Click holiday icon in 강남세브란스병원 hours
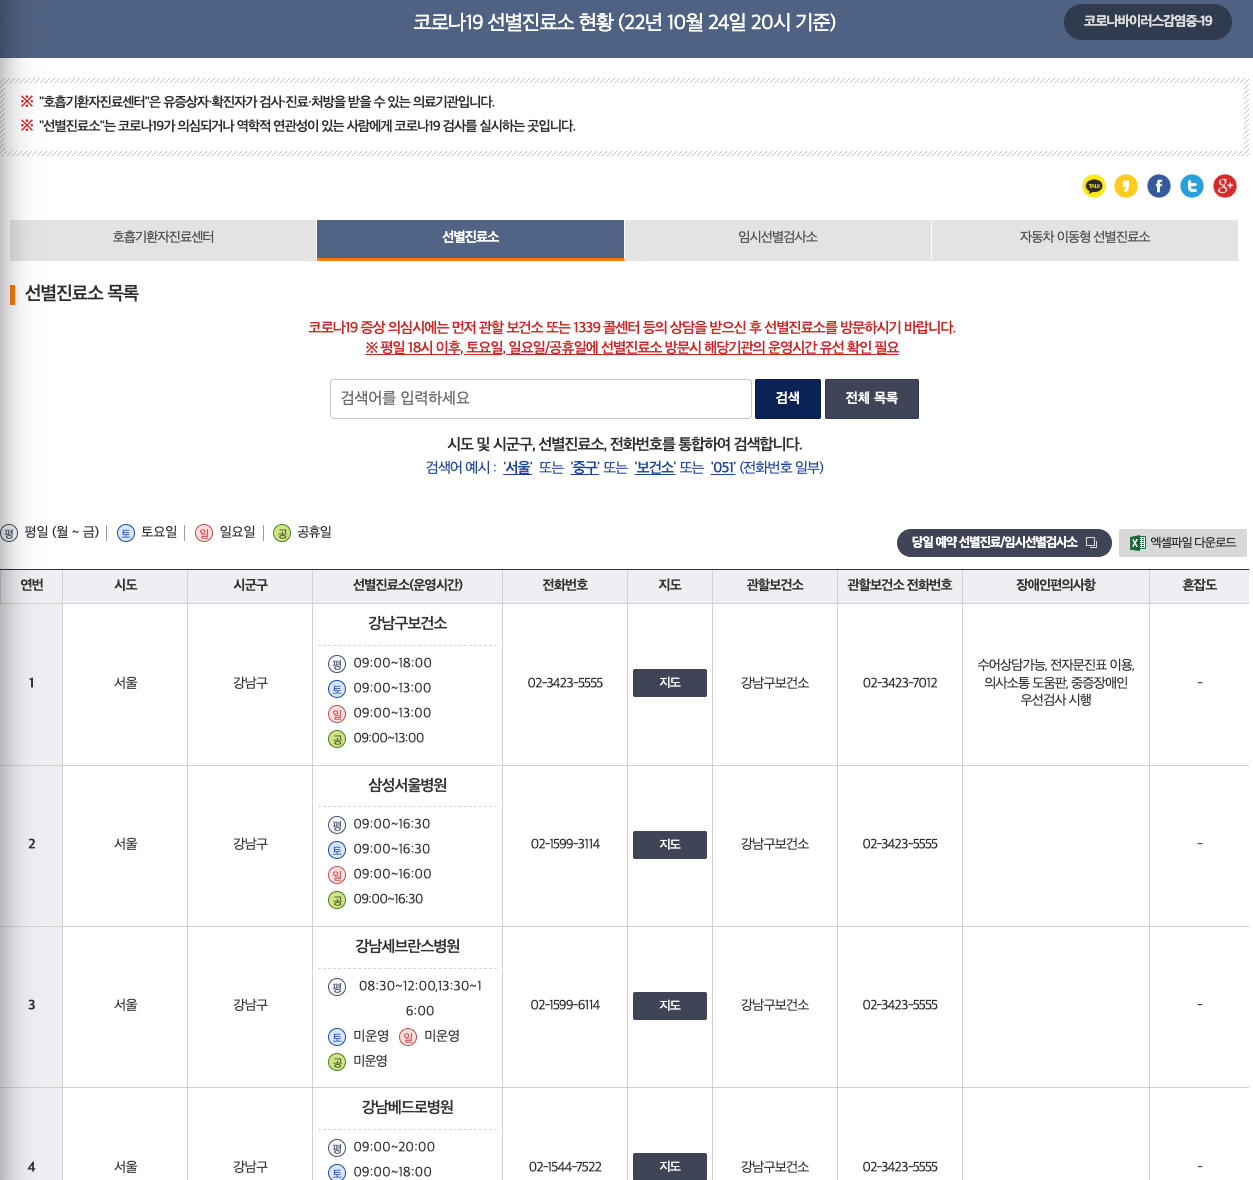Viewport: 1253px width, 1180px height. (337, 1062)
